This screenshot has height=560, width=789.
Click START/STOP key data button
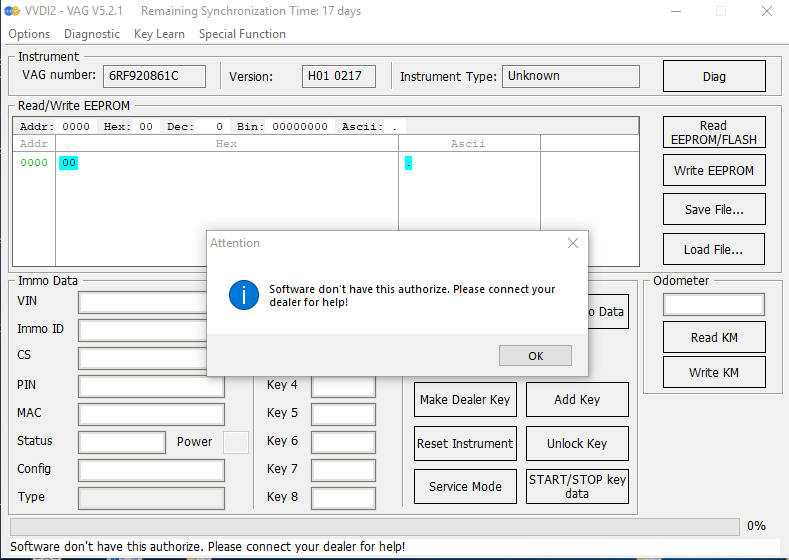pyautogui.click(x=577, y=487)
